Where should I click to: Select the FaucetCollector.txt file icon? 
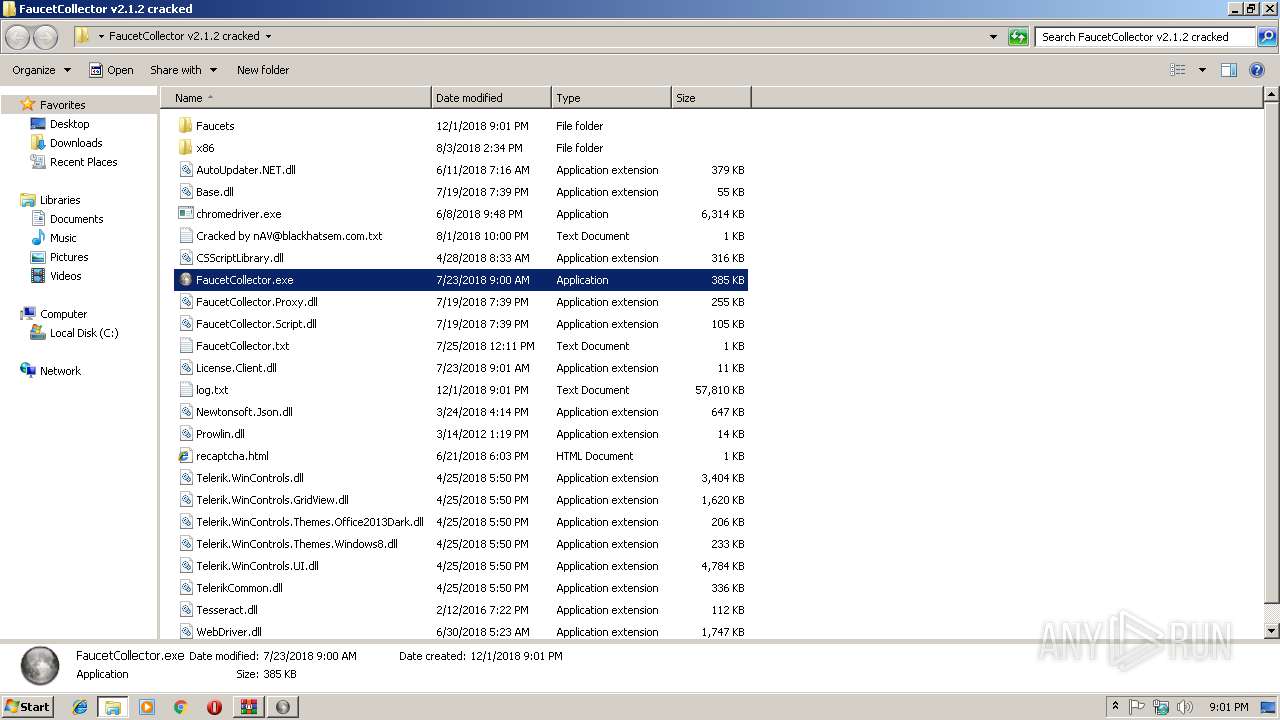(185, 346)
